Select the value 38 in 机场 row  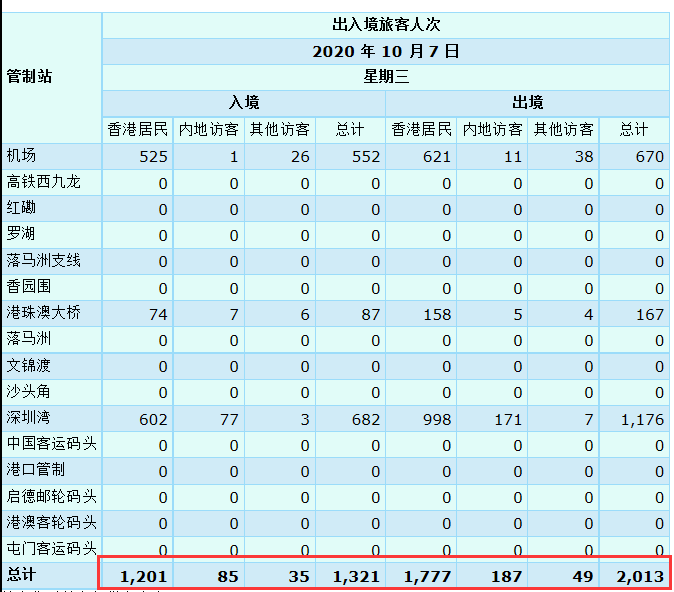(584, 157)
